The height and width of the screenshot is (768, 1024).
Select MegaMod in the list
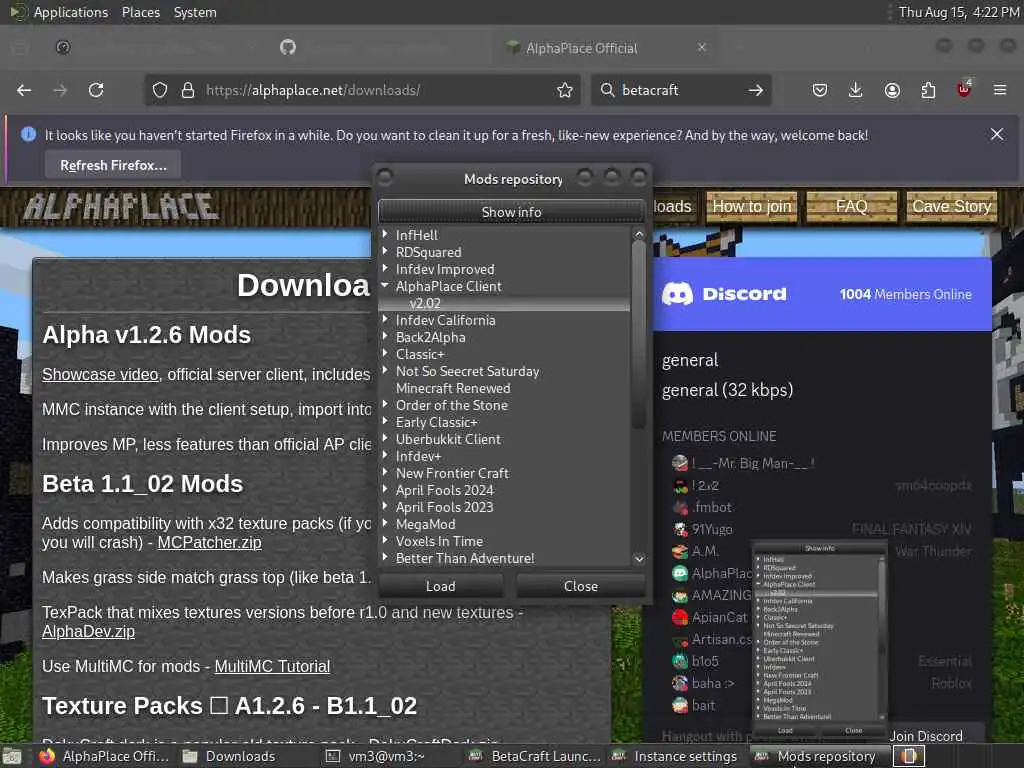426,524
